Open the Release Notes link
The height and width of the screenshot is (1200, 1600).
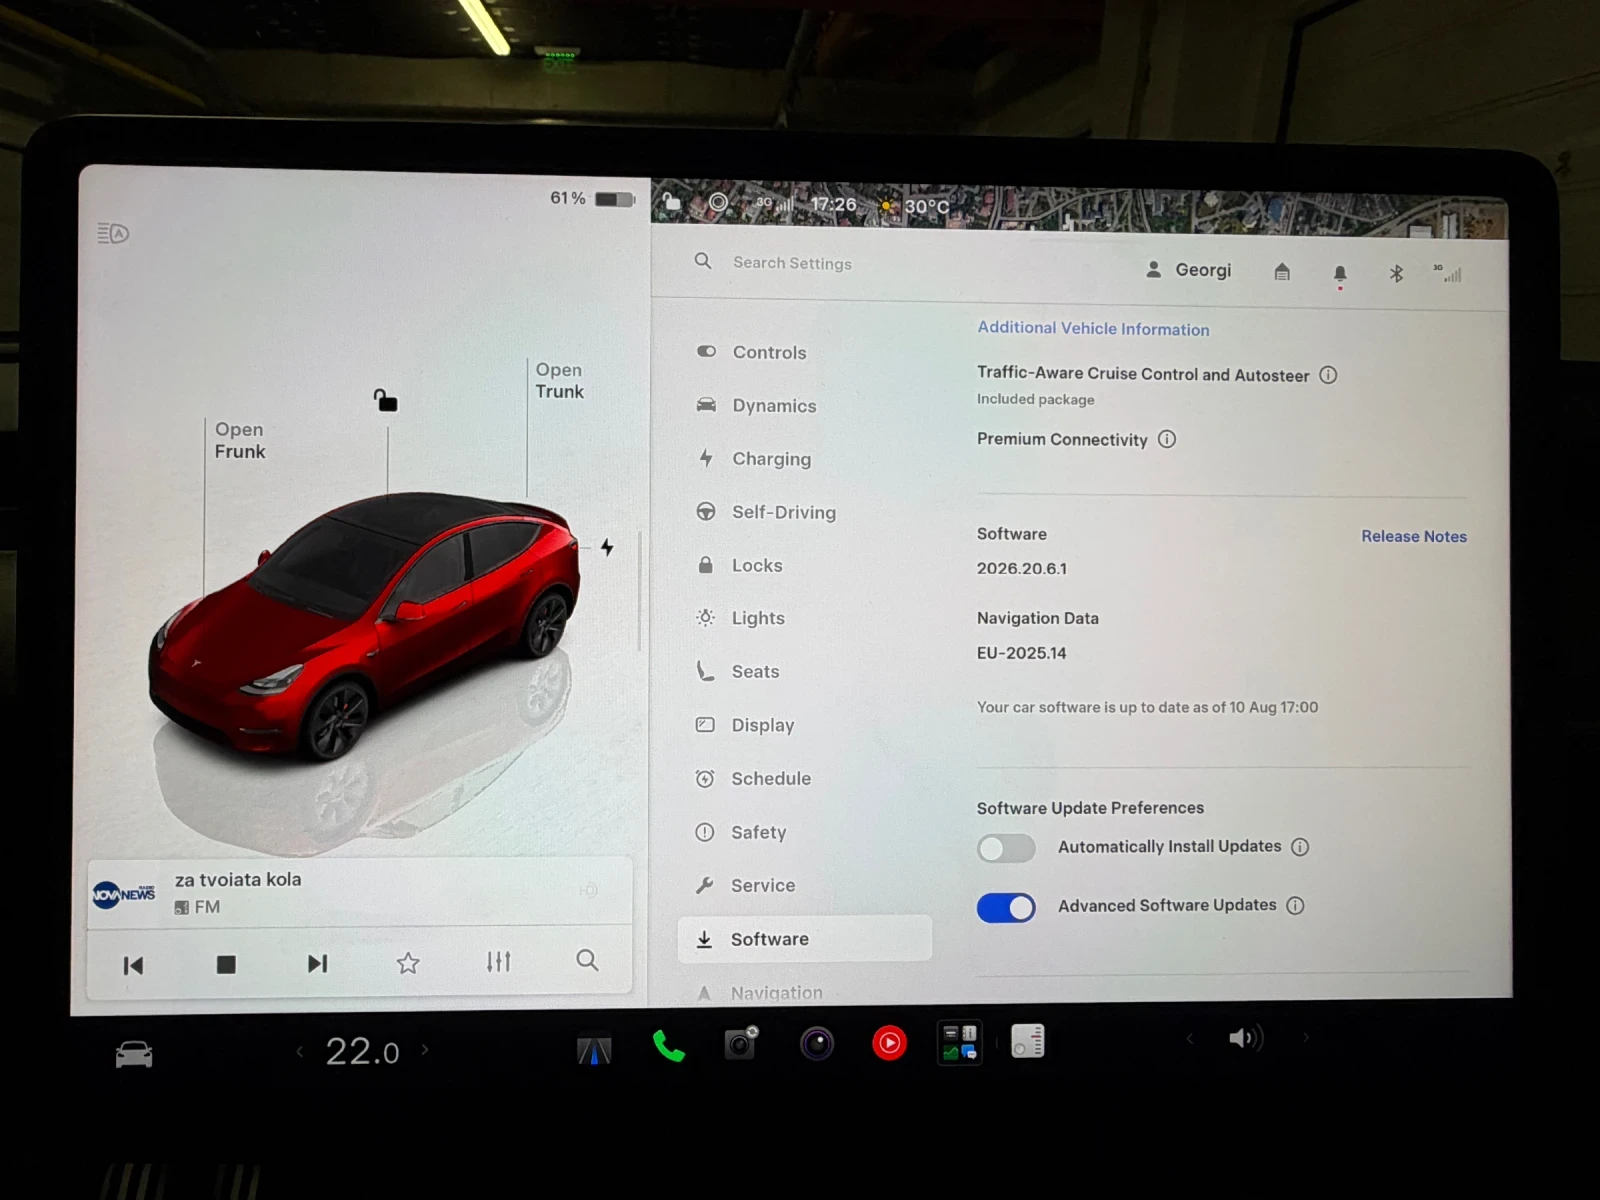pos(1414,536)
